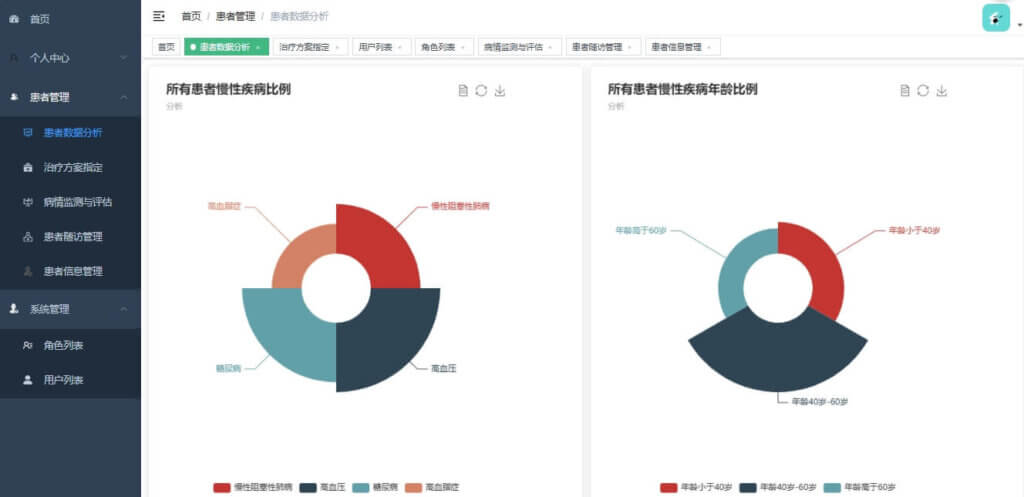Close the 角色列表 tab
The height and width of the screenshot is (497, 1024).
pyautogui.click(x=463, y=48)
